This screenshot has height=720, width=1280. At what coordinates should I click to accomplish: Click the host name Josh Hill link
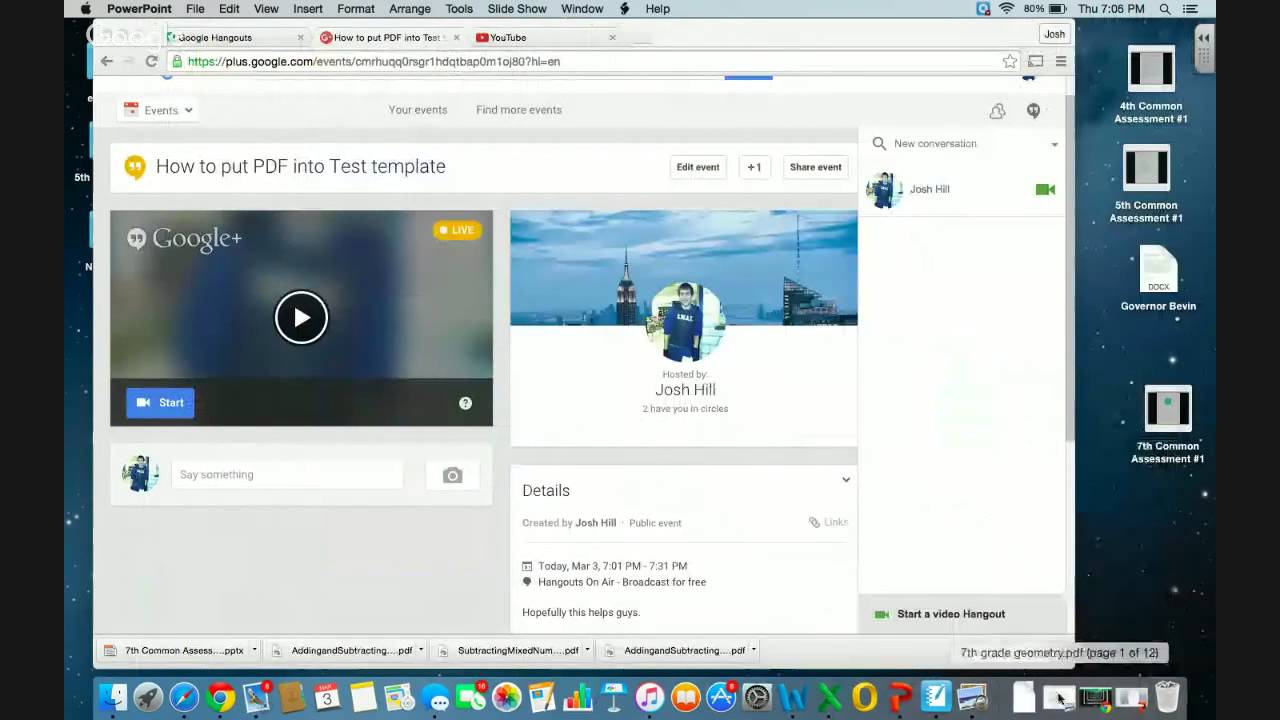pos(685,390)
